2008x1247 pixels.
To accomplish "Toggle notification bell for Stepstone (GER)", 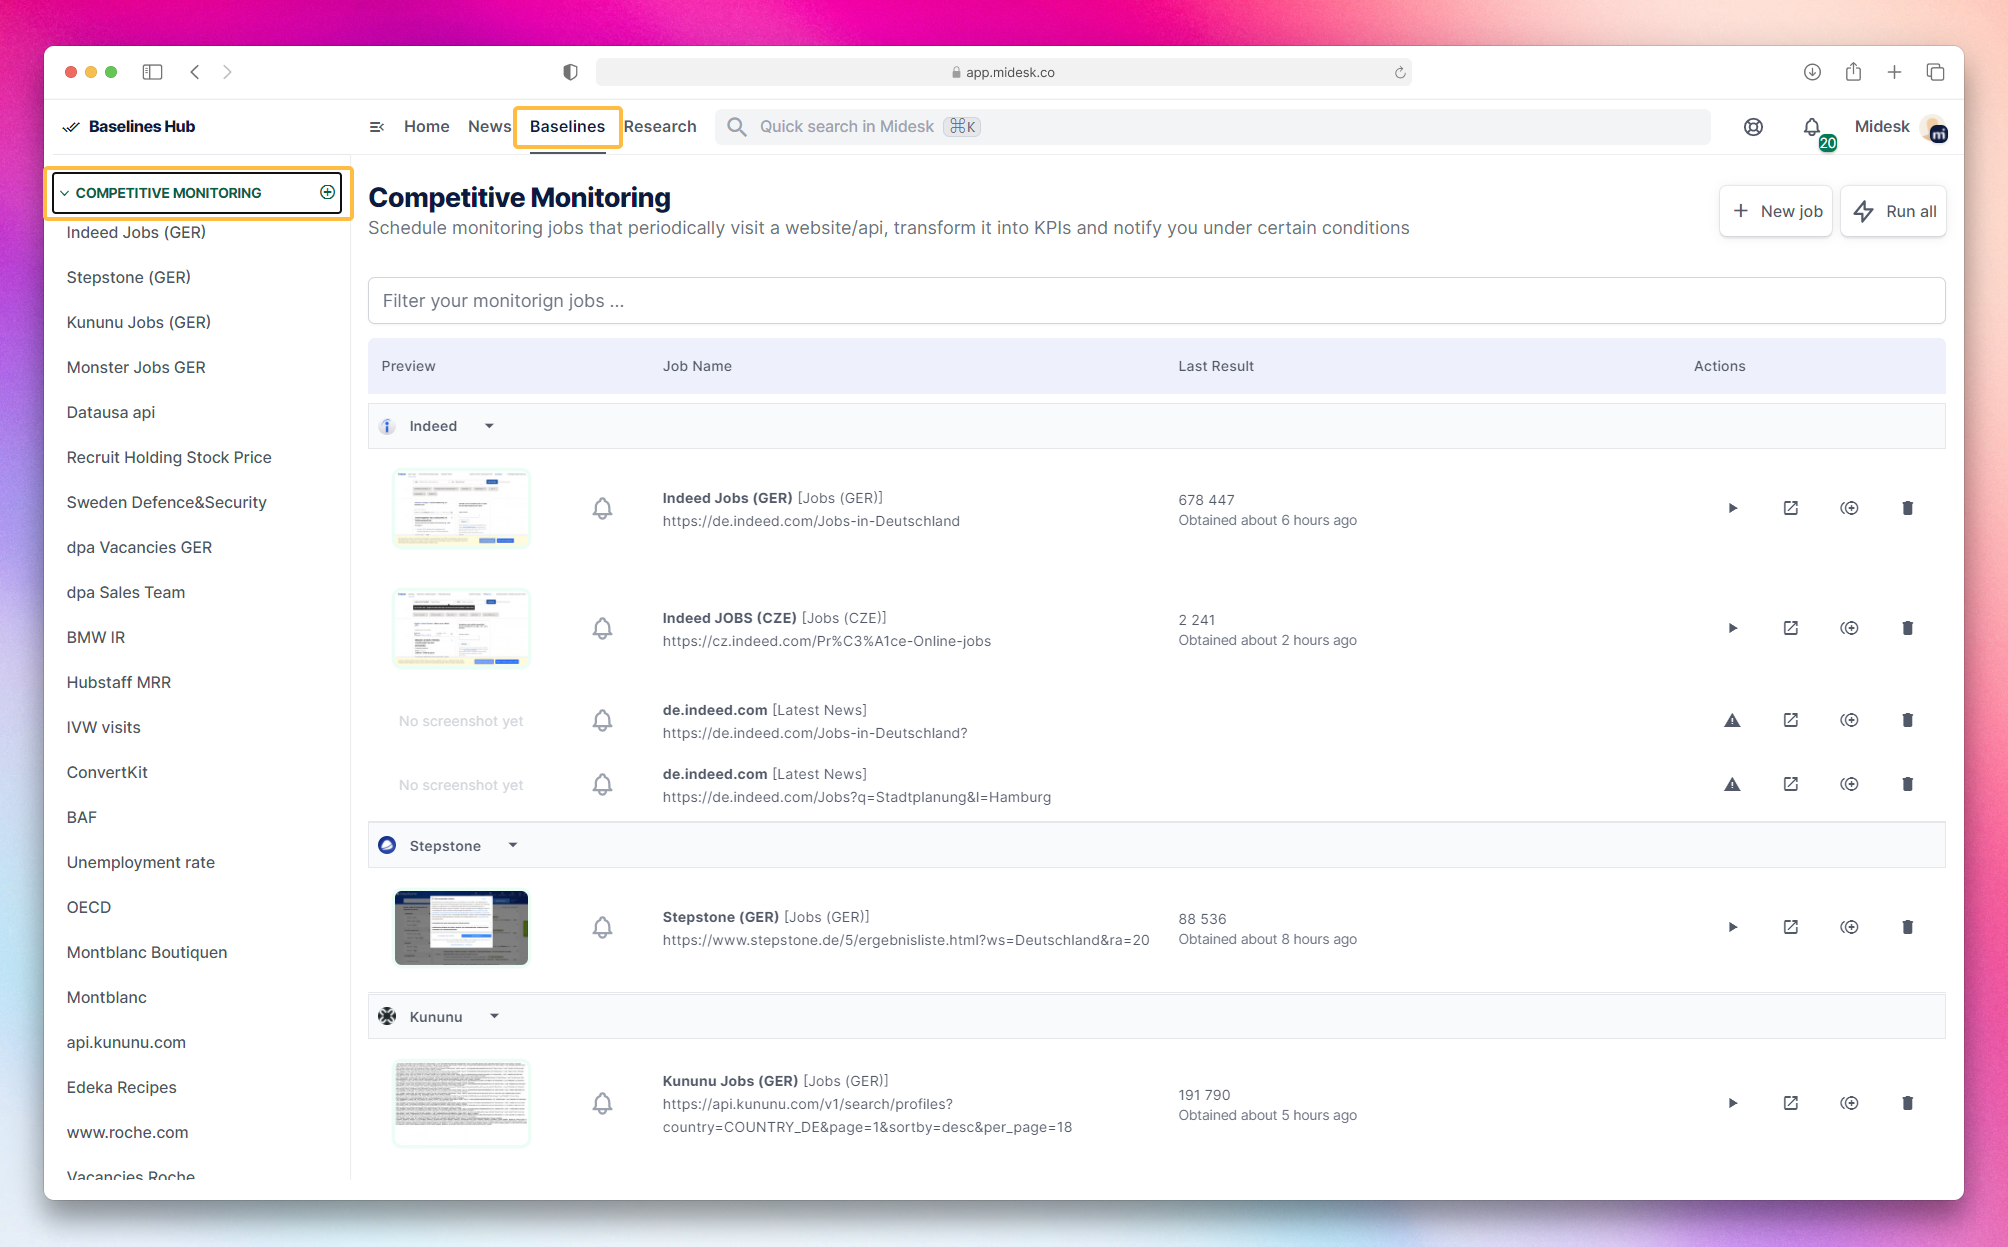I will click(x=602, y=927).
